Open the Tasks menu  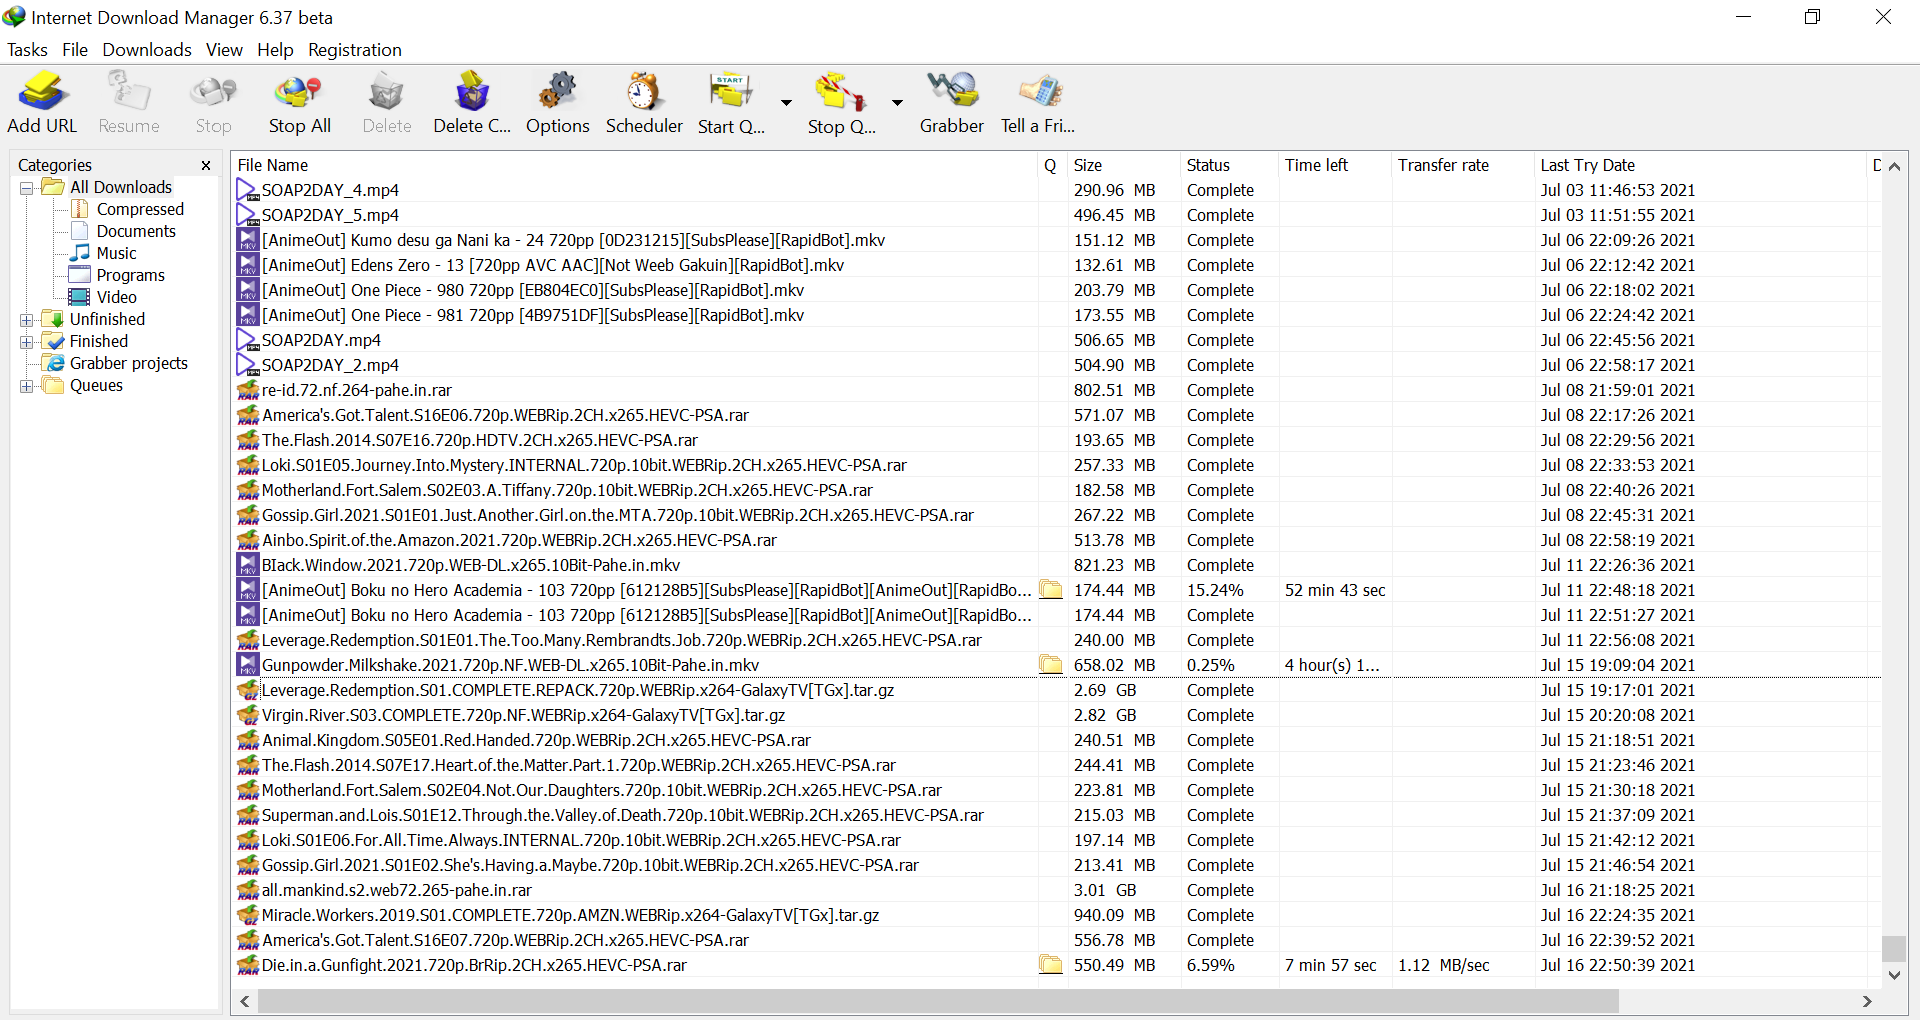pyautogui.click(x=27, y=50)
